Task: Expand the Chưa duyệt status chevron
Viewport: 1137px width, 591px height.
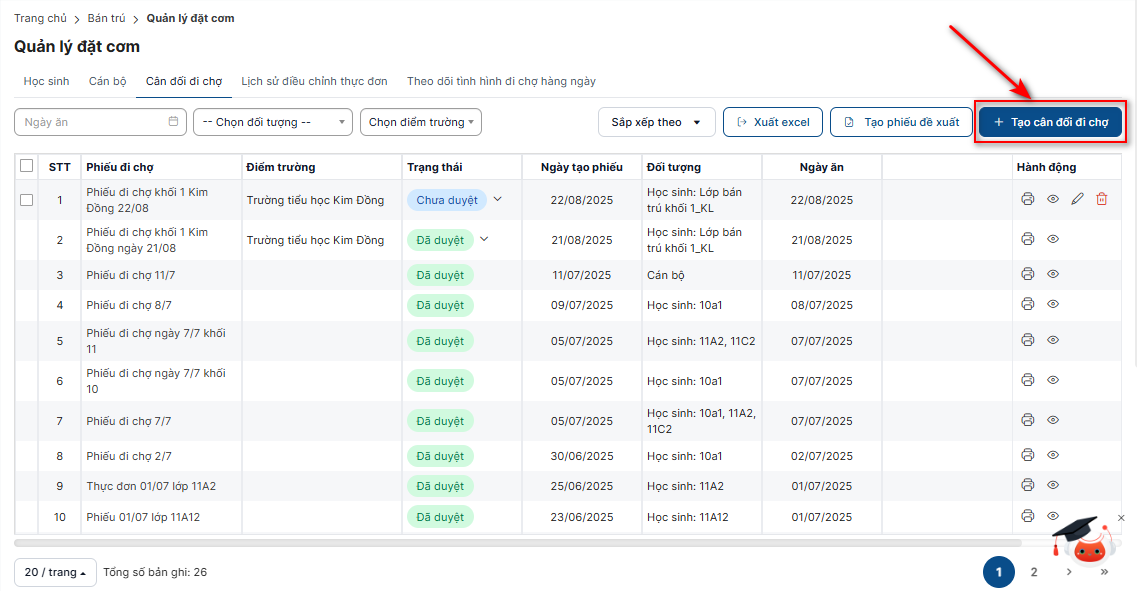Action: click(498, 199)
